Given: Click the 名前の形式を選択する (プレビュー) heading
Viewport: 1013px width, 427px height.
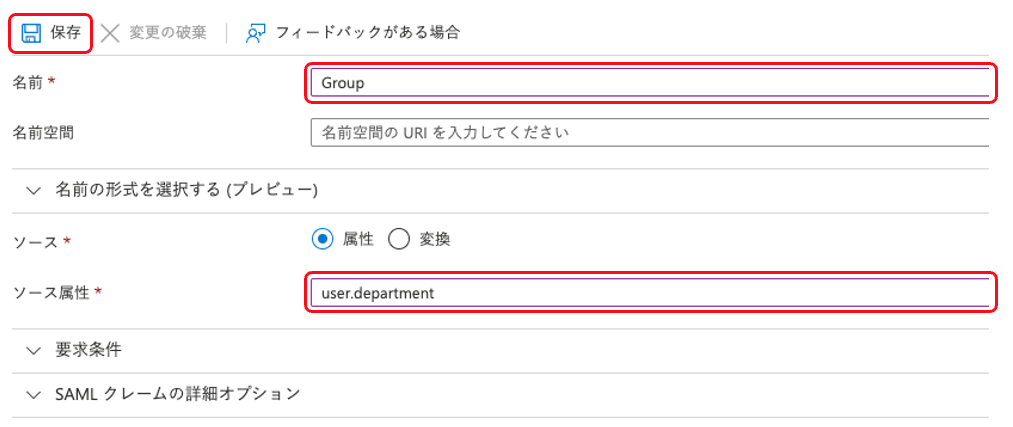Looking at the screenshot, I should tap(187, 189).
